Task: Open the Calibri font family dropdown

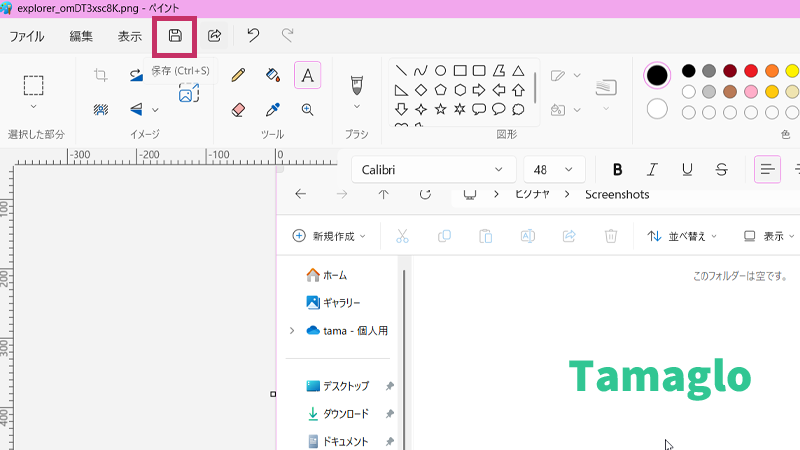Action: (x=432, y=169)
